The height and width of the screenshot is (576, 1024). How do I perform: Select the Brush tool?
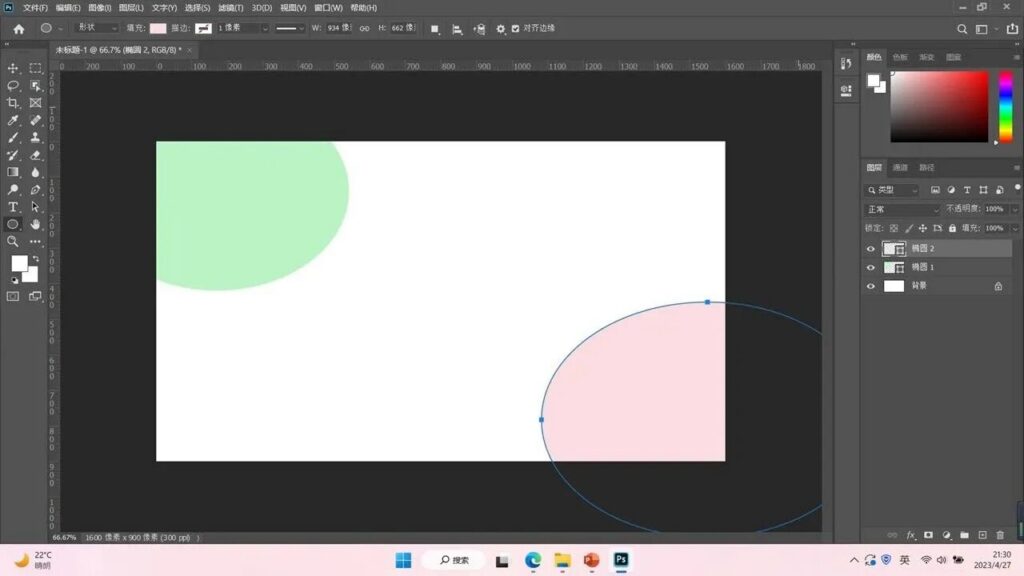13,138
